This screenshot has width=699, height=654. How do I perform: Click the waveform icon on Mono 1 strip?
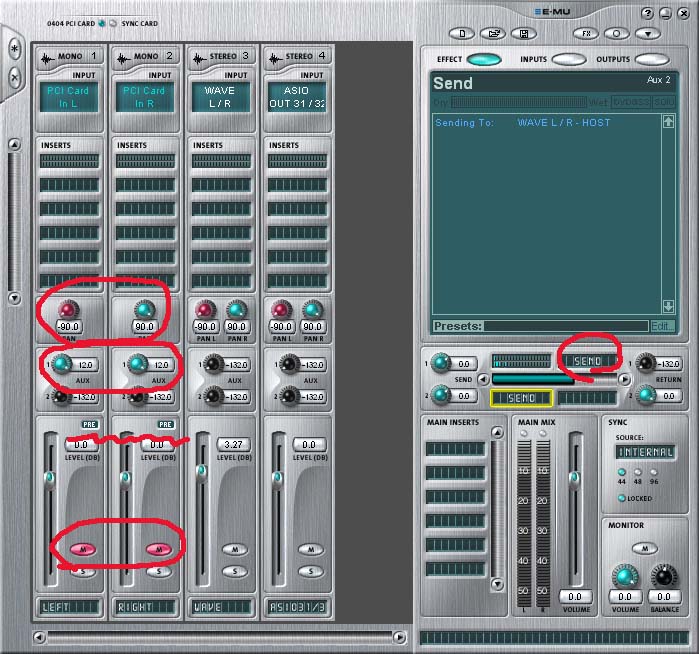(x=47, y=57)
